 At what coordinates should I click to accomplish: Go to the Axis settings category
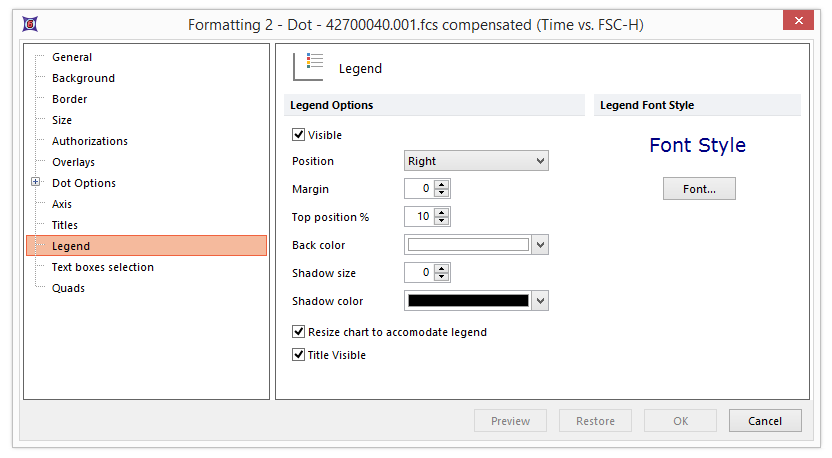62,204
